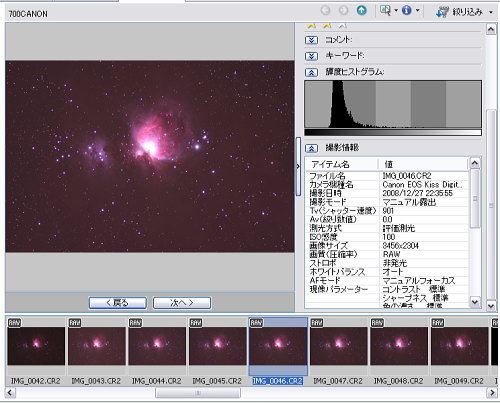Open dropdown arrow beside info icon

417,11
